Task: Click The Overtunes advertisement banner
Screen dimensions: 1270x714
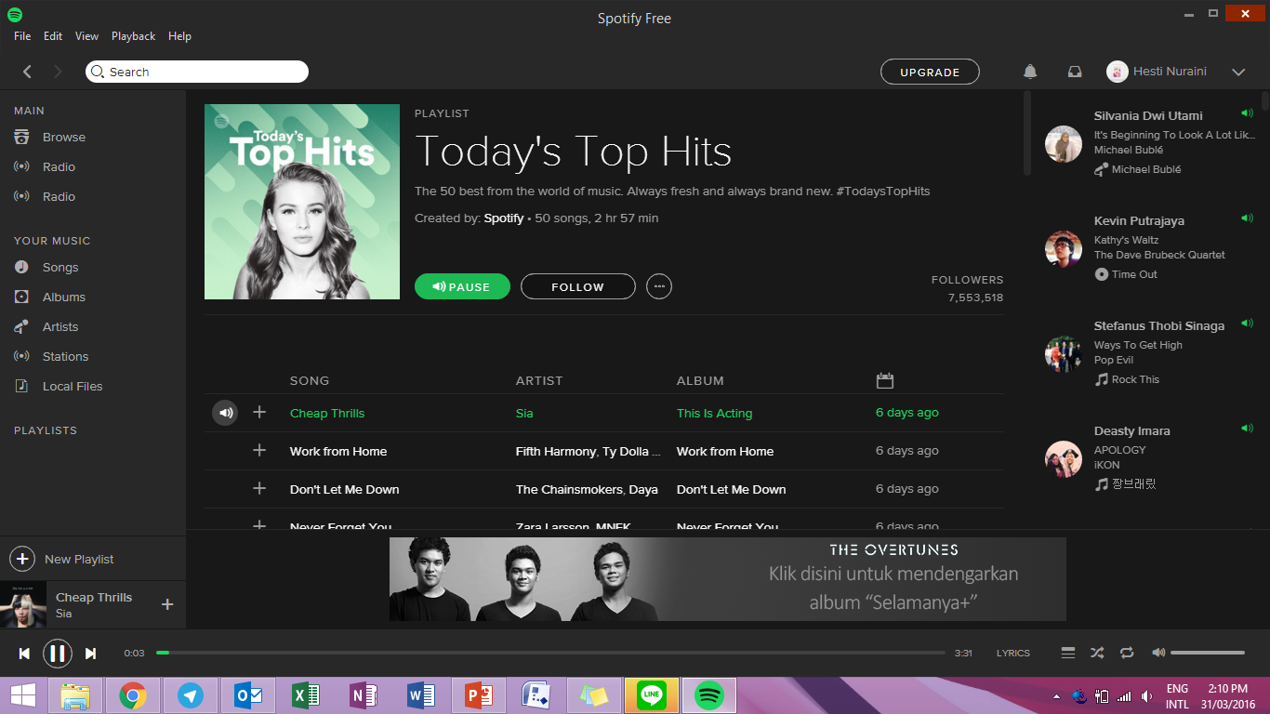Action: click(x=727, y=579)
